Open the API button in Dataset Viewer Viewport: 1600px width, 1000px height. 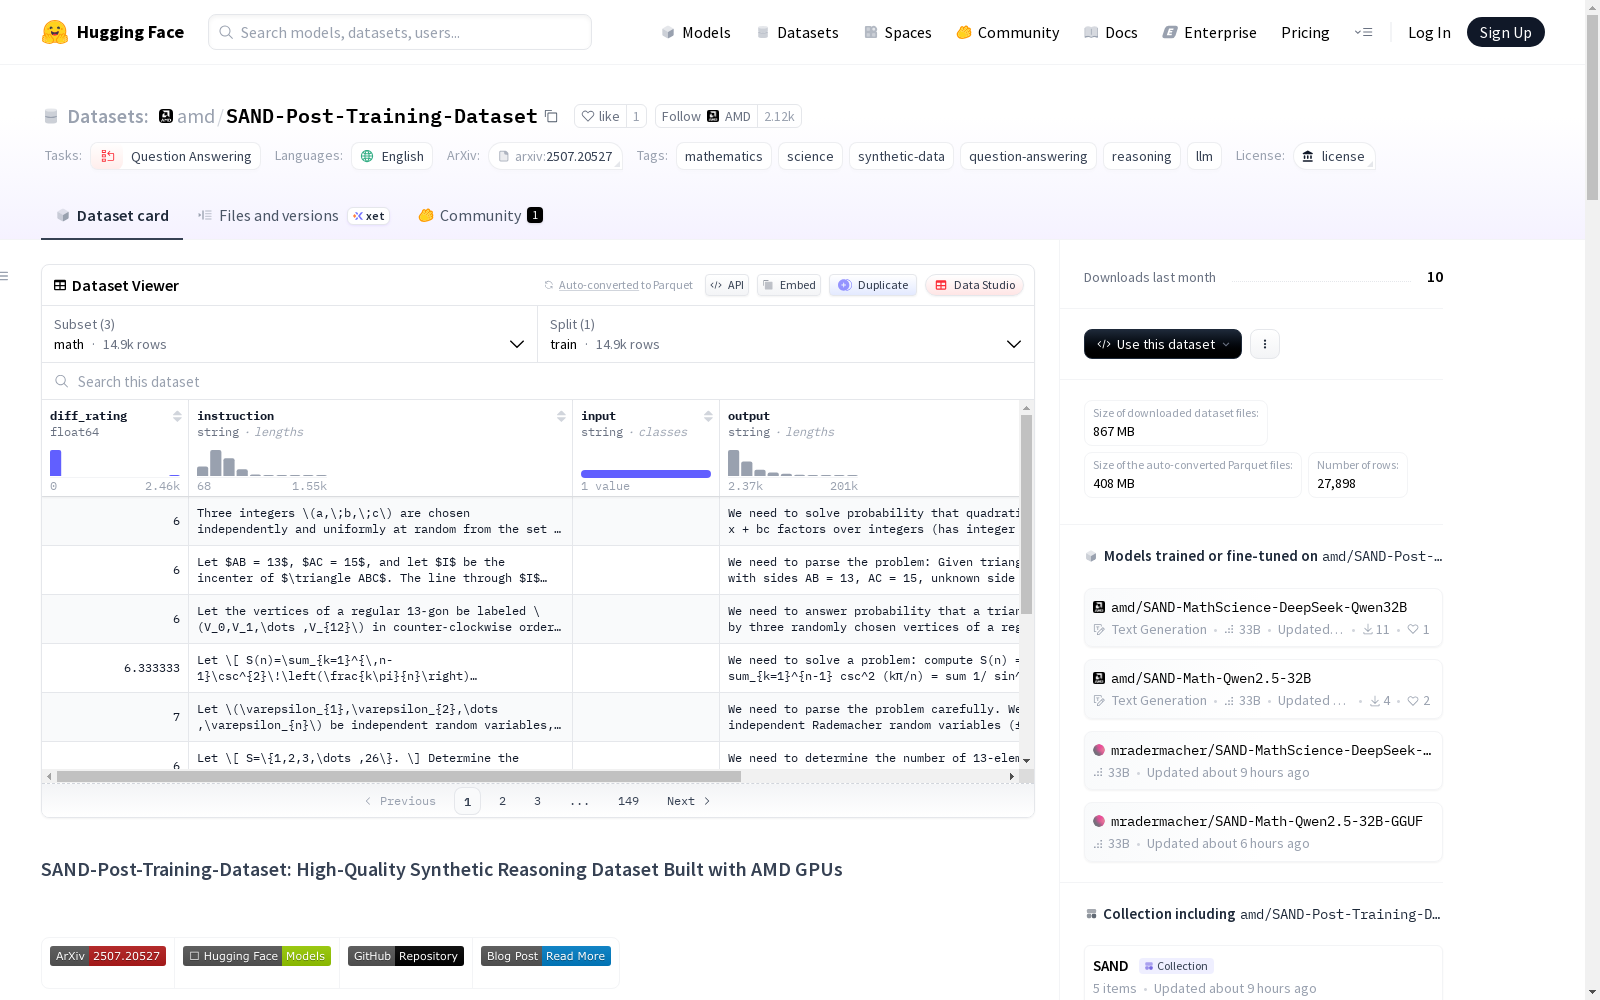coord(727,285)
